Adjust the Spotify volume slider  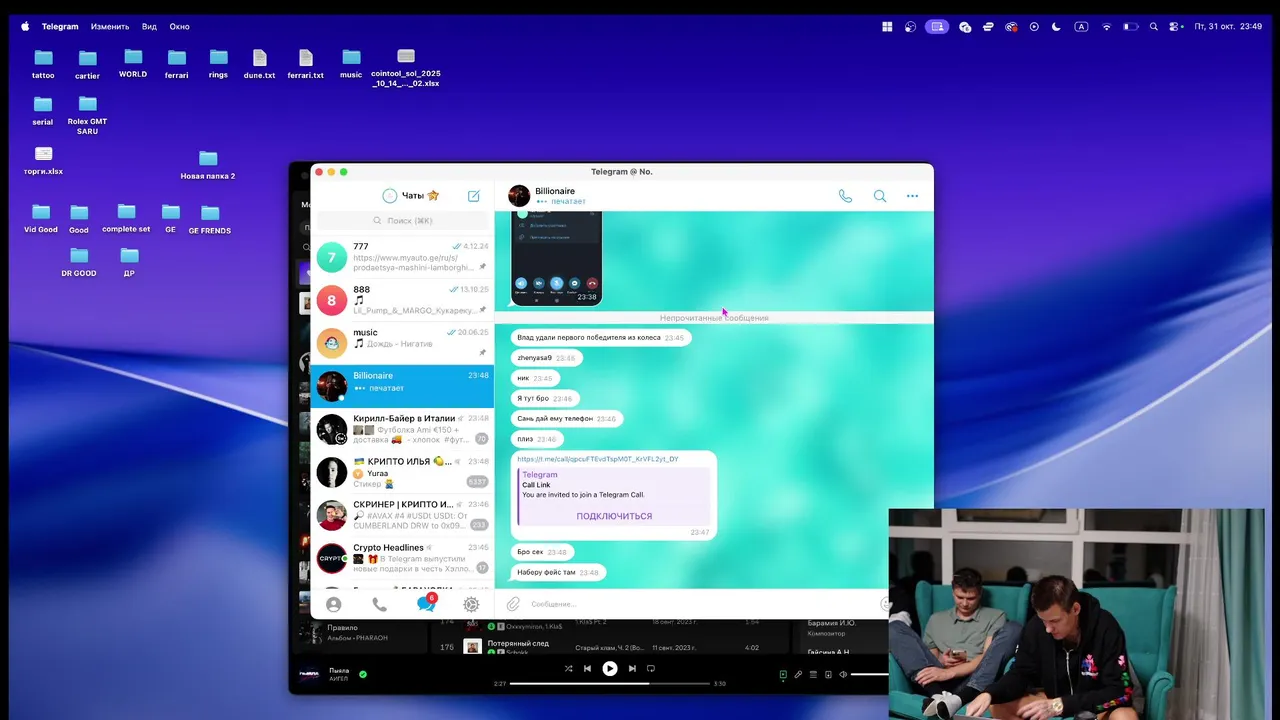click(x=870, y=674)
